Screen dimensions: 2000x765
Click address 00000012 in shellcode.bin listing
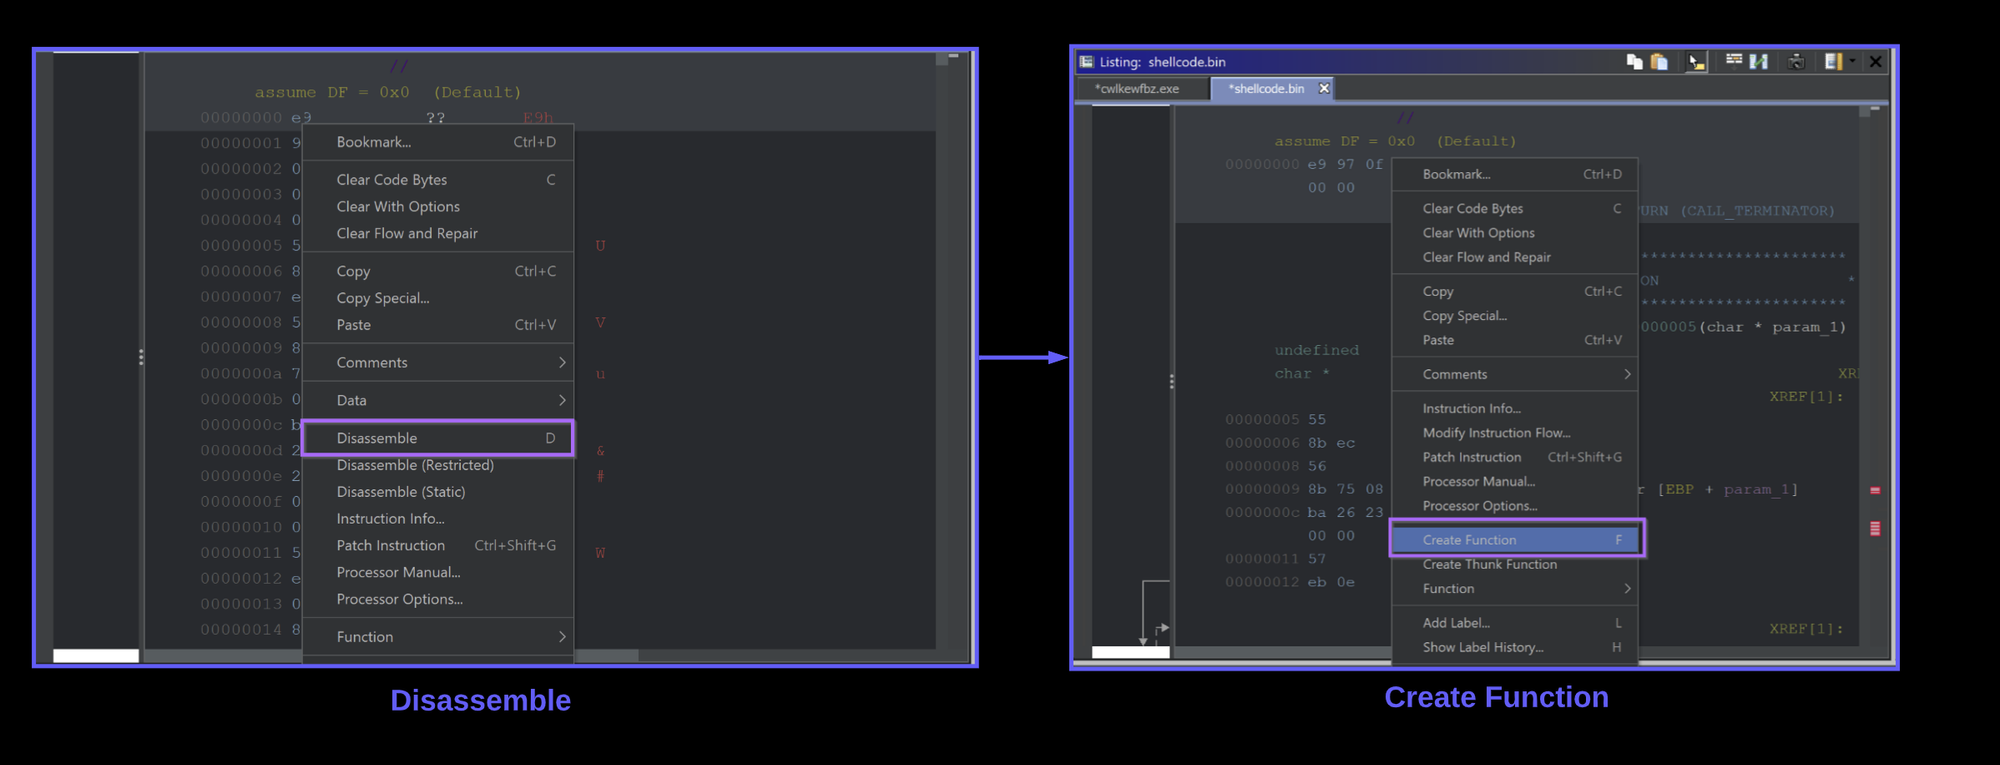coord(1262,582)
